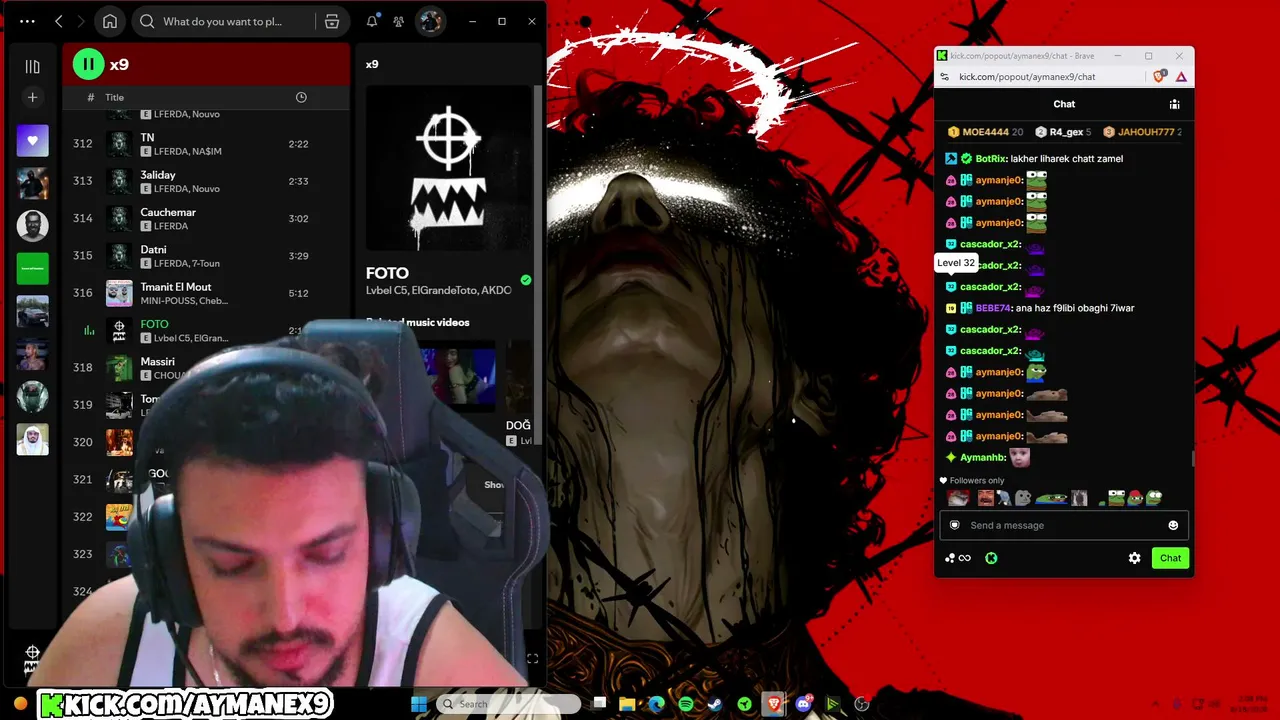1280x720 pixels.
Task: Open Discord from taskbar
Action: (x=804, y=704)
